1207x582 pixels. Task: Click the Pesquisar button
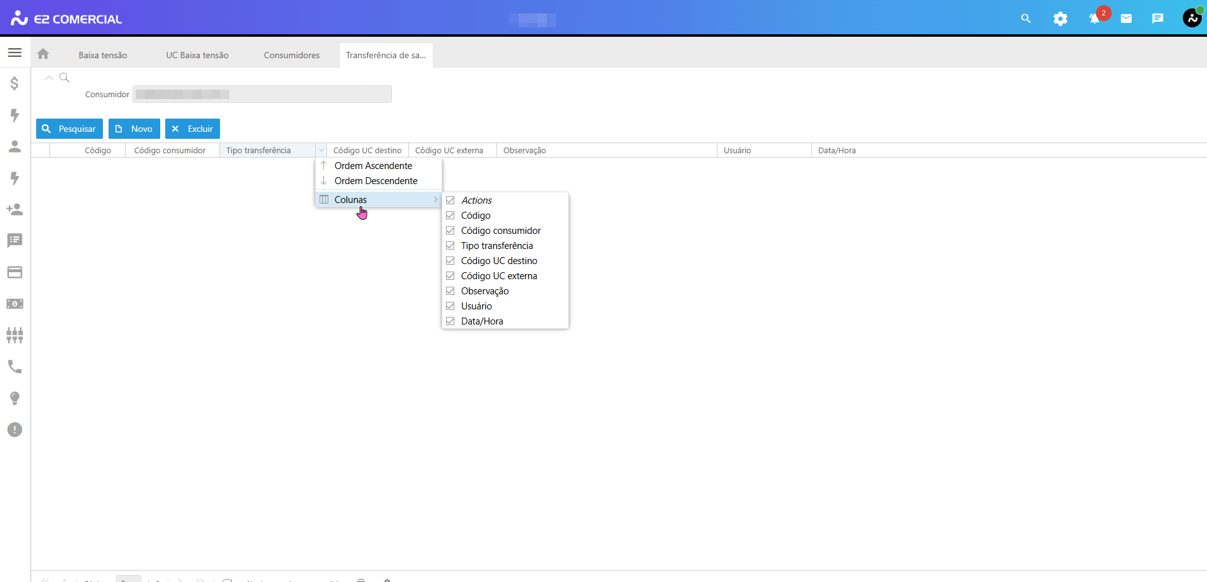click(x=69, y=129)
